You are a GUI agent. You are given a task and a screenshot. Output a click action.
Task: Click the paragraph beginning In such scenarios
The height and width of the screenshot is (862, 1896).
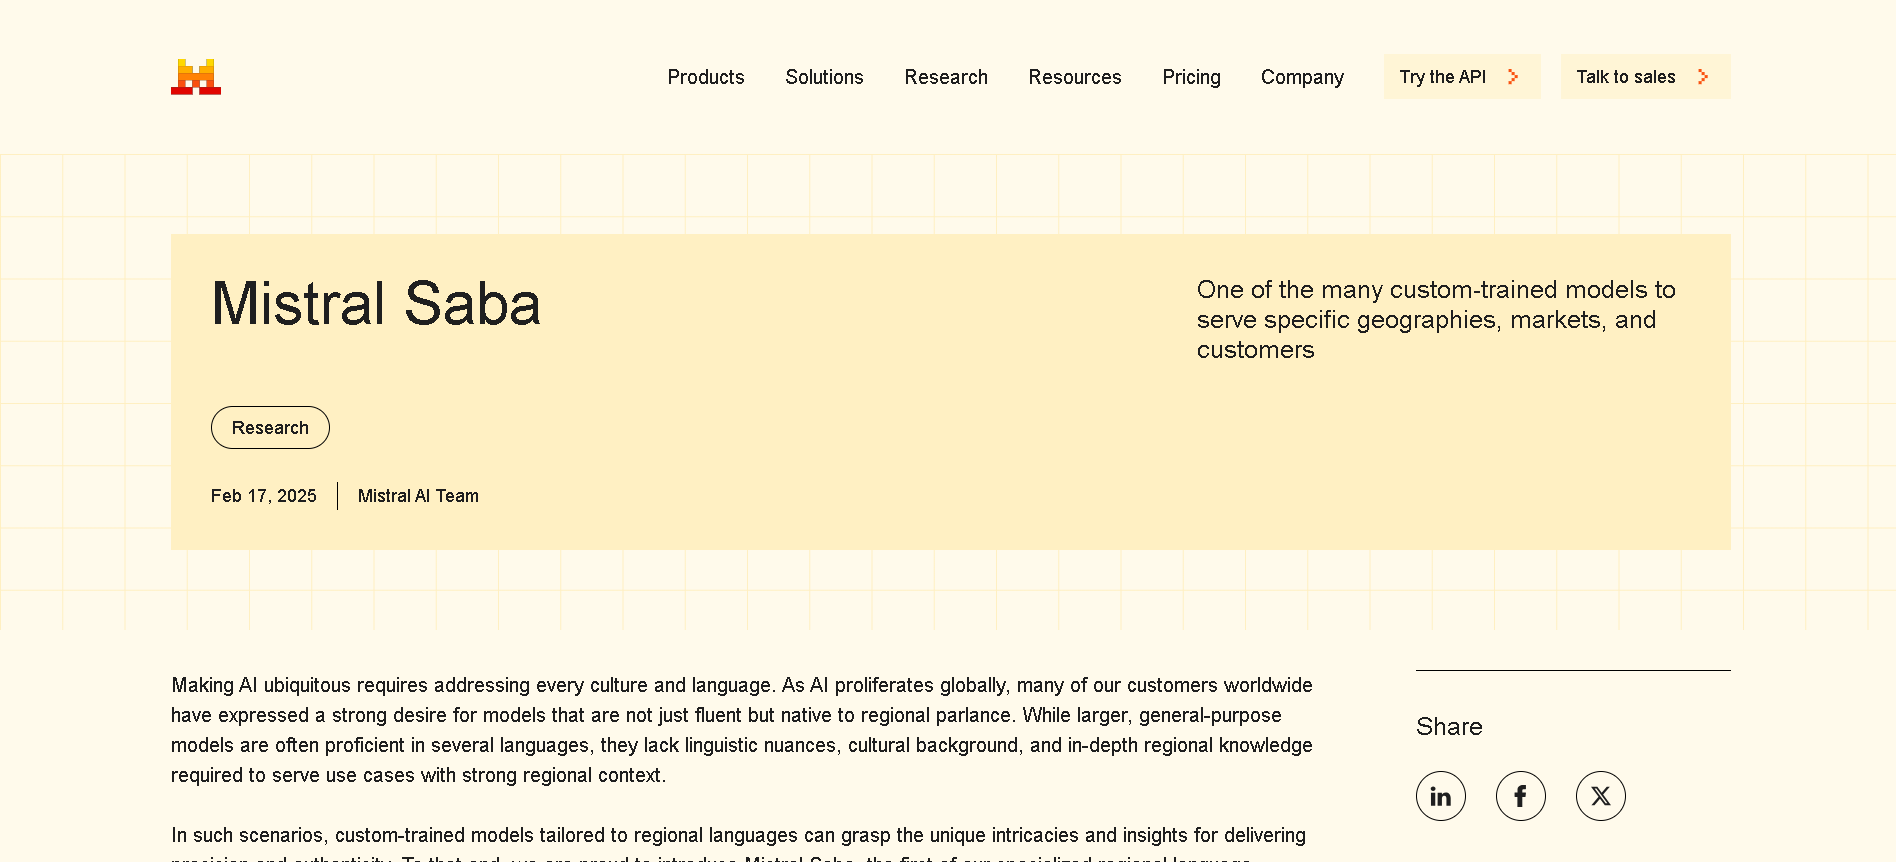[x=740, y=845]
